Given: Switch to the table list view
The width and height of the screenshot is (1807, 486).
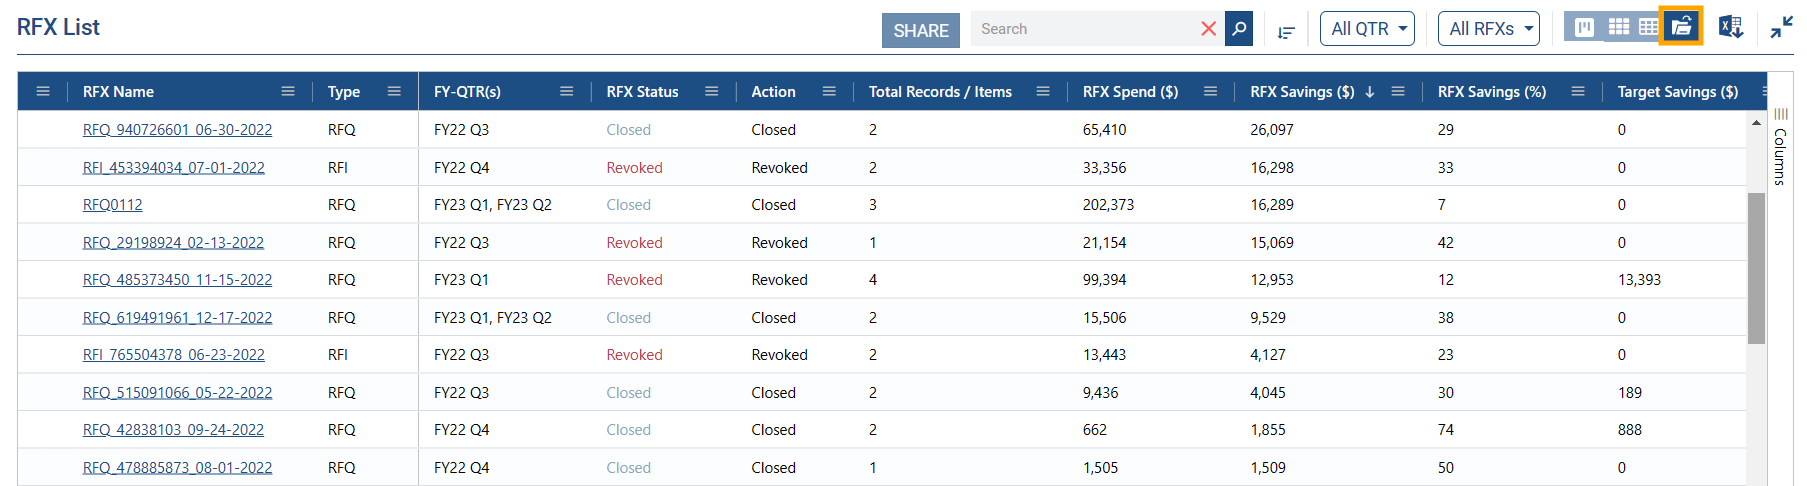Looking at the screenshot, I should coord(1648,27).
